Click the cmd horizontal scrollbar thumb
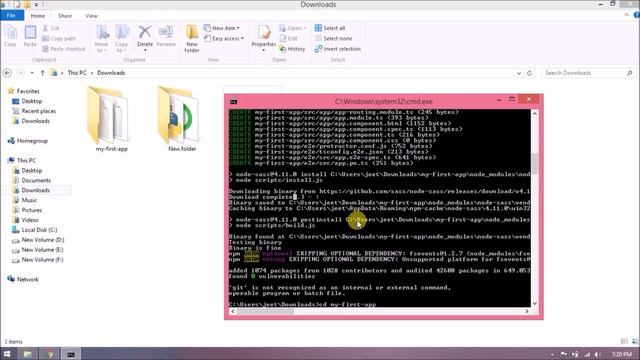Screen dimensions: 640x360 pos(265,311)
